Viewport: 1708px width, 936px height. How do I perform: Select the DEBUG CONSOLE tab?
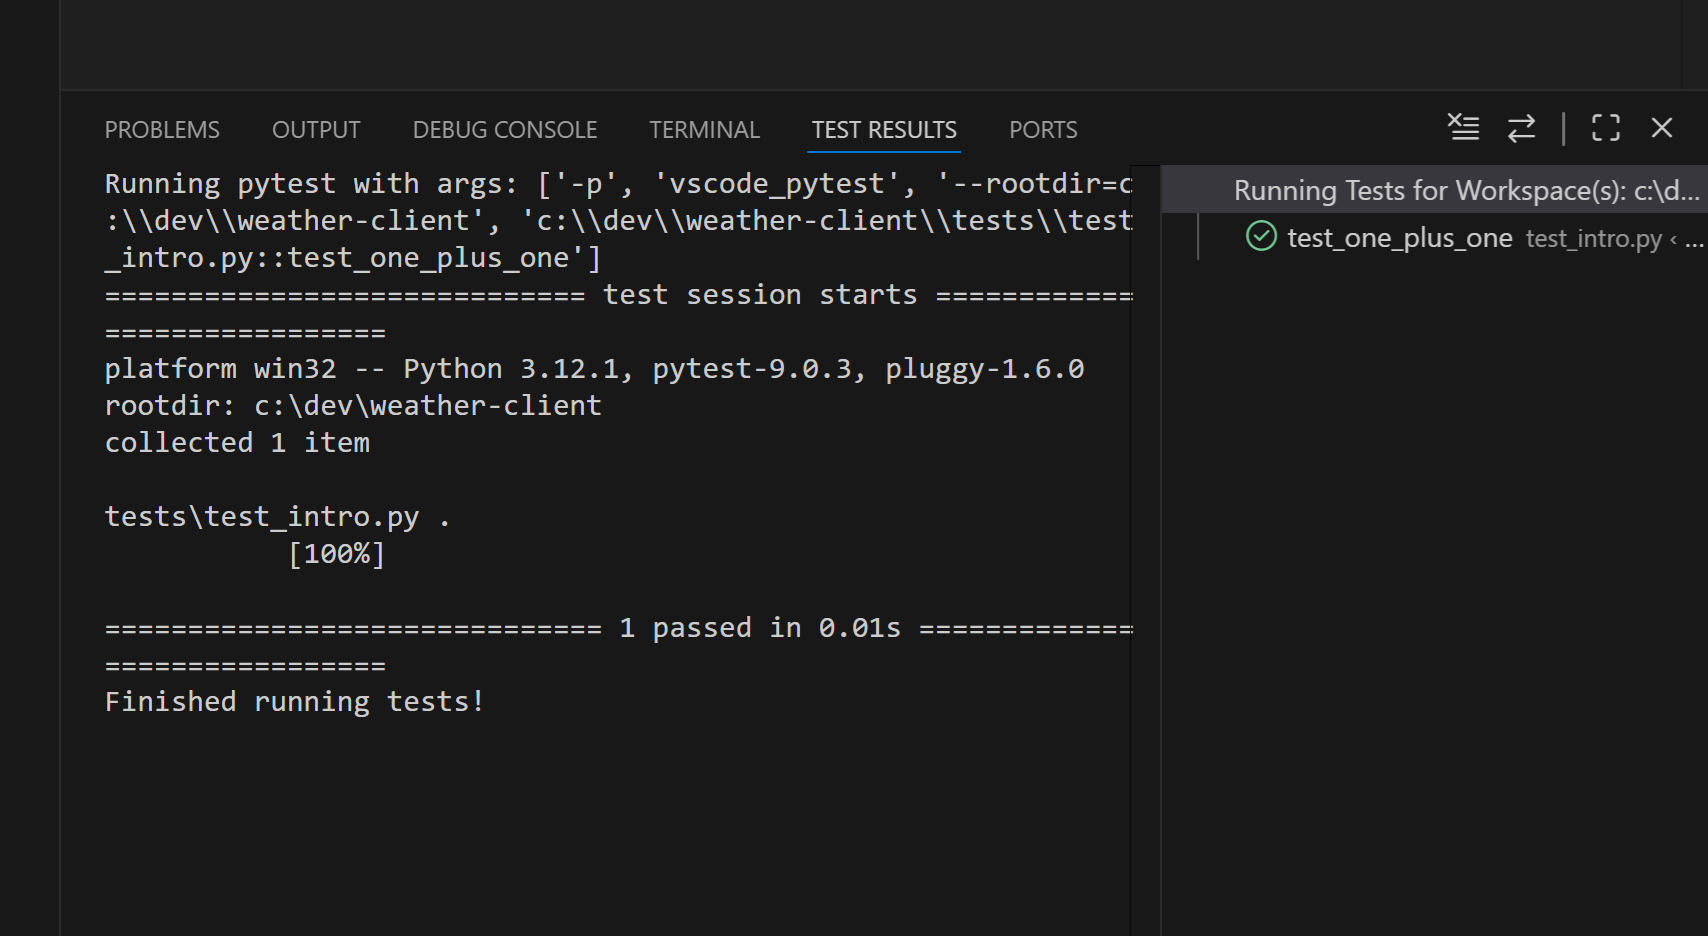tap(505, 130)
